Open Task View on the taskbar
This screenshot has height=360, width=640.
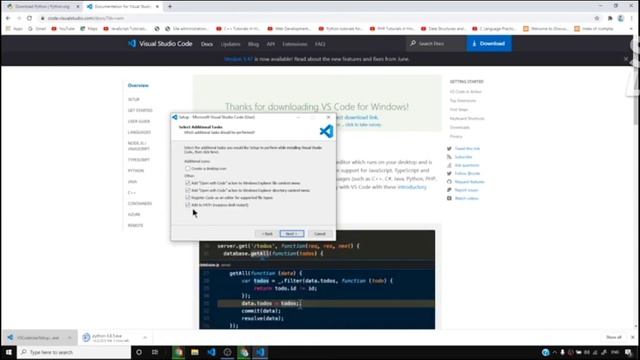(155, 352)
